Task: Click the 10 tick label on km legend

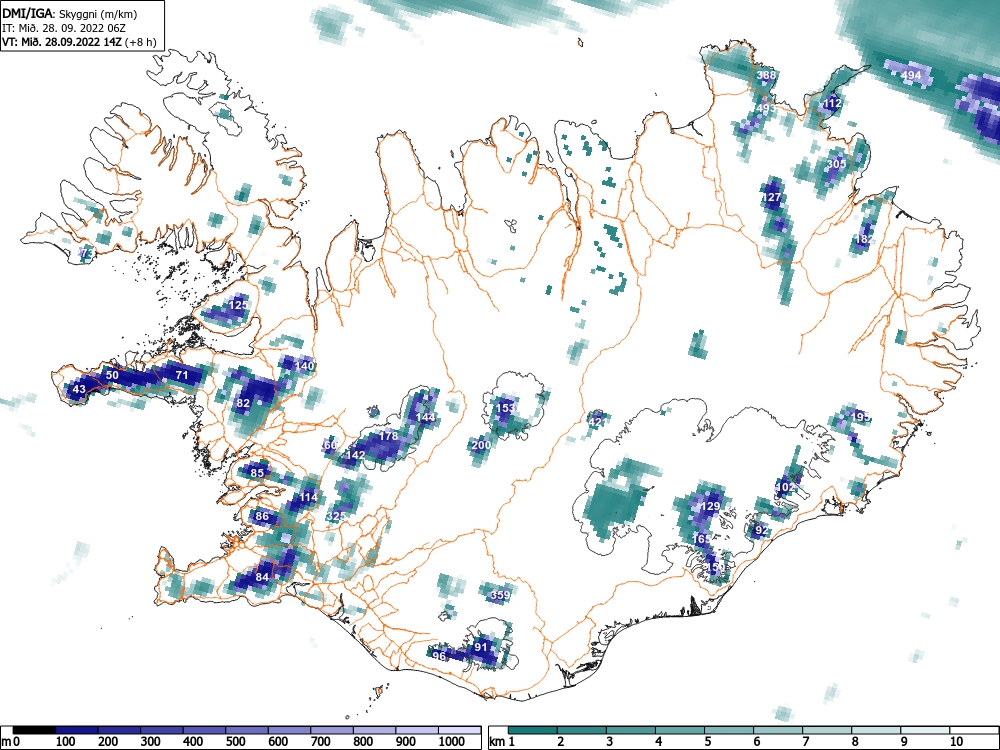Action: 955,742
